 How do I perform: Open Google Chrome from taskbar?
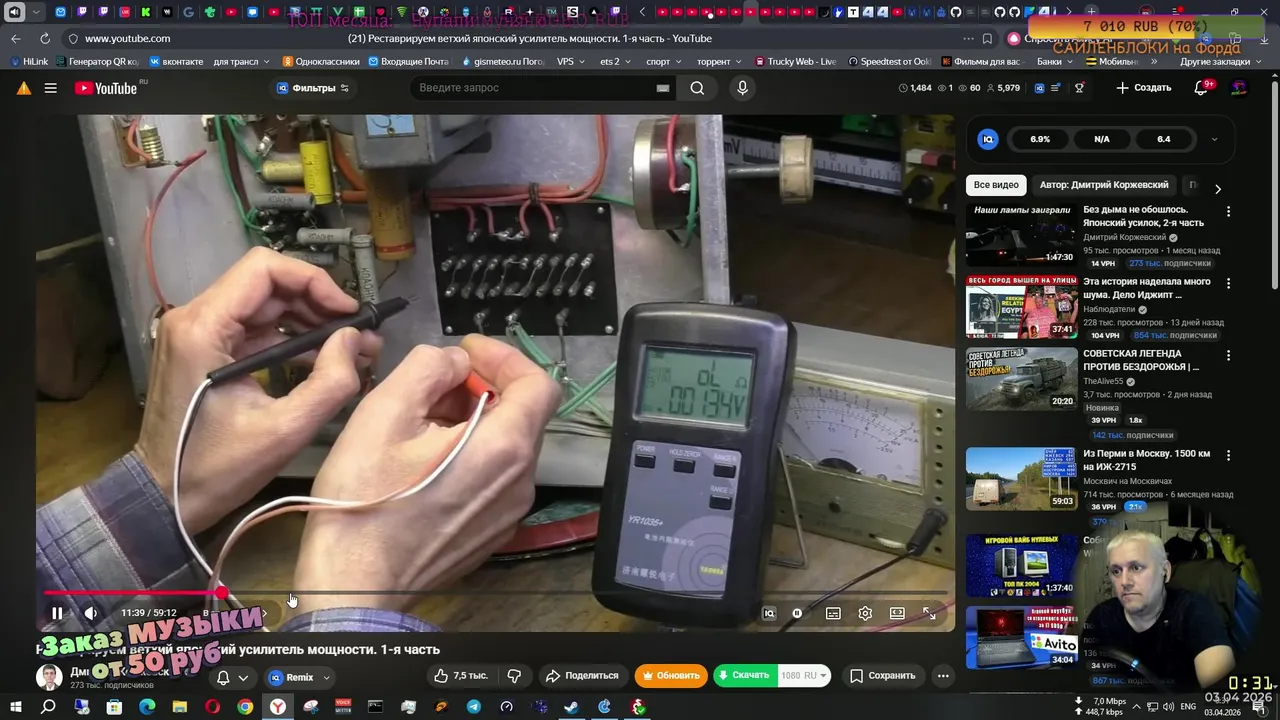(x=245, y=707)
